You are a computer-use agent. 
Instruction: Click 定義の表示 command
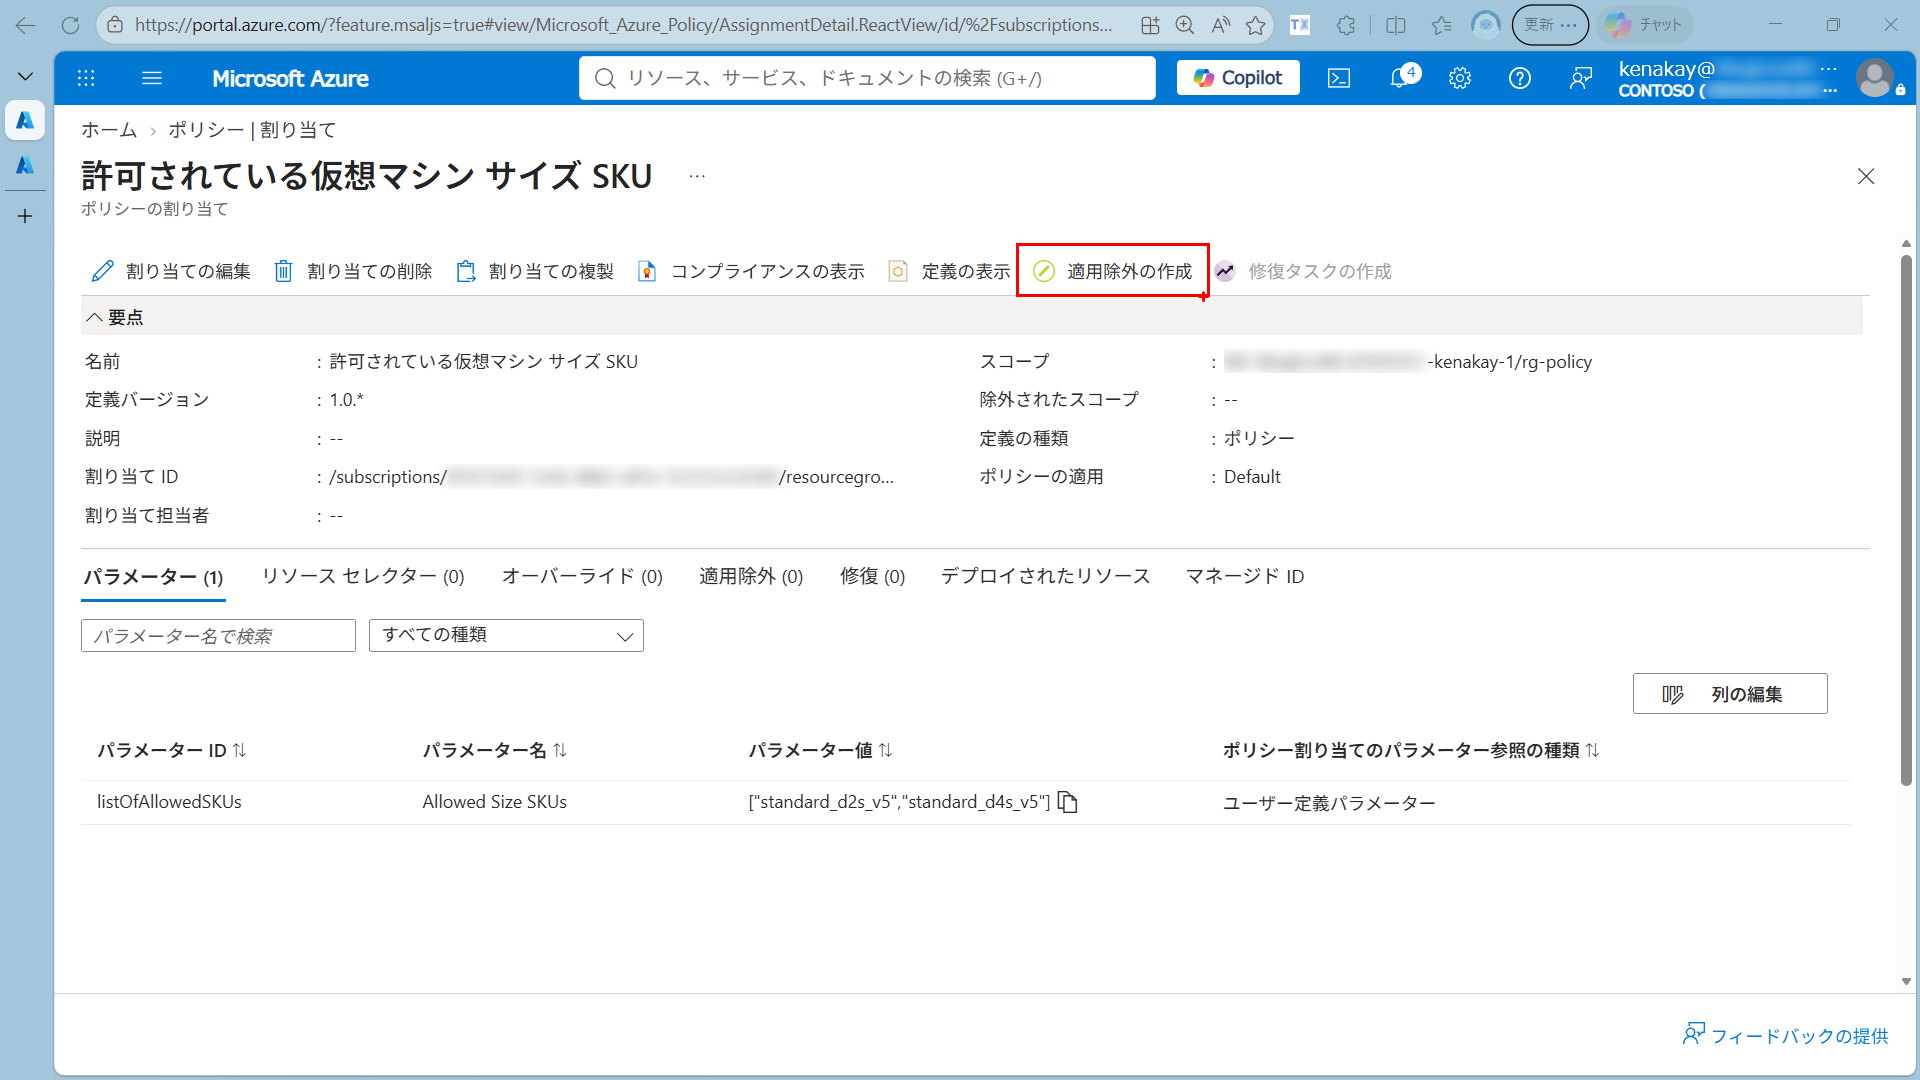click(949, 271)
